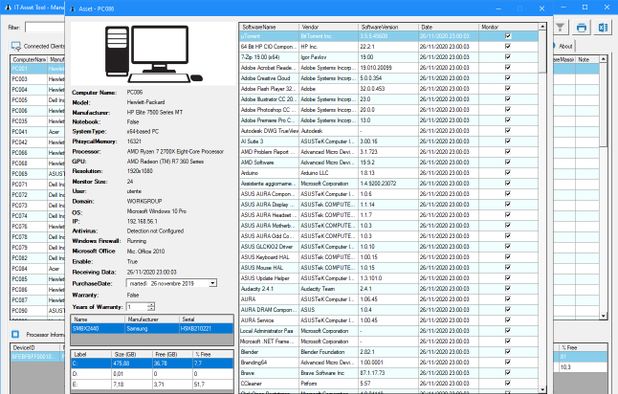Screen dimensions: 618x394
Task: Toggle Monitor checkbox for the uTorrent row
Action: coord(508,36)
